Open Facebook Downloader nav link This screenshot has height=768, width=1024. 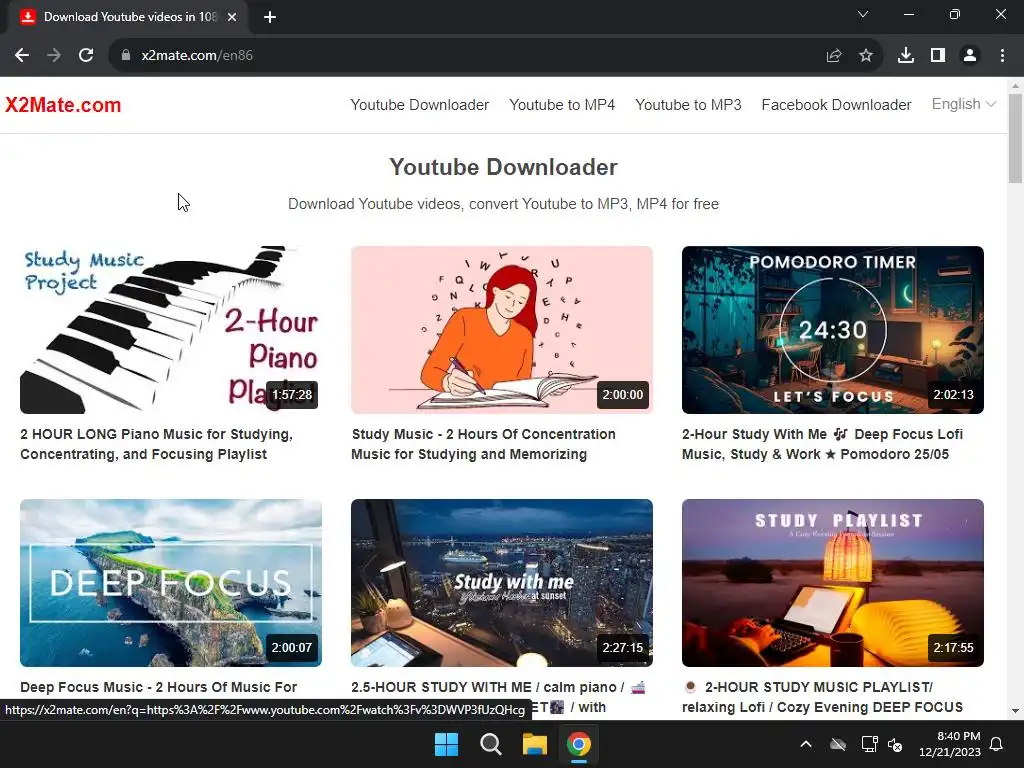pos(836,104)
